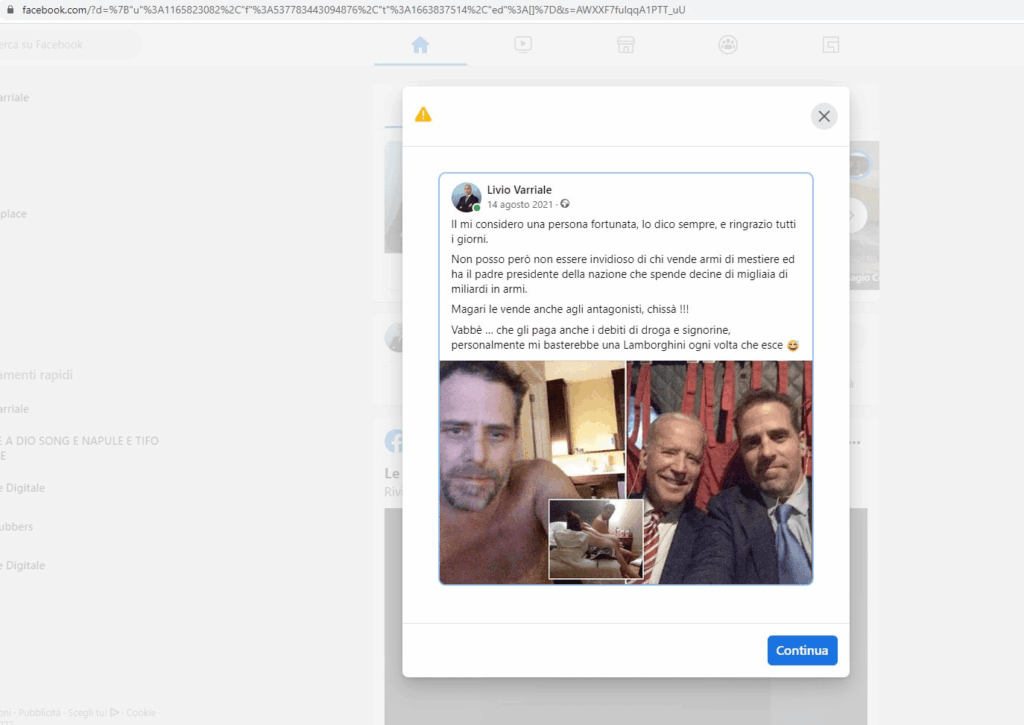
Task: Open Livio Varriale's profile name link
Action: (519, 190)
